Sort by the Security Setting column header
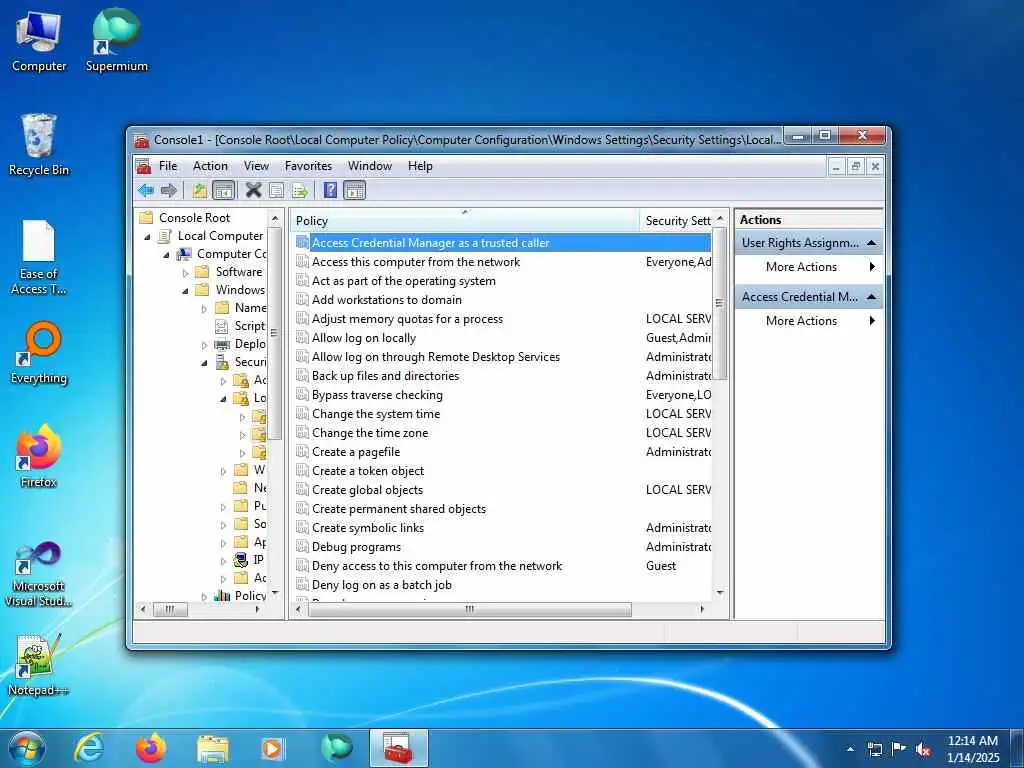 (x=677, y=221)
